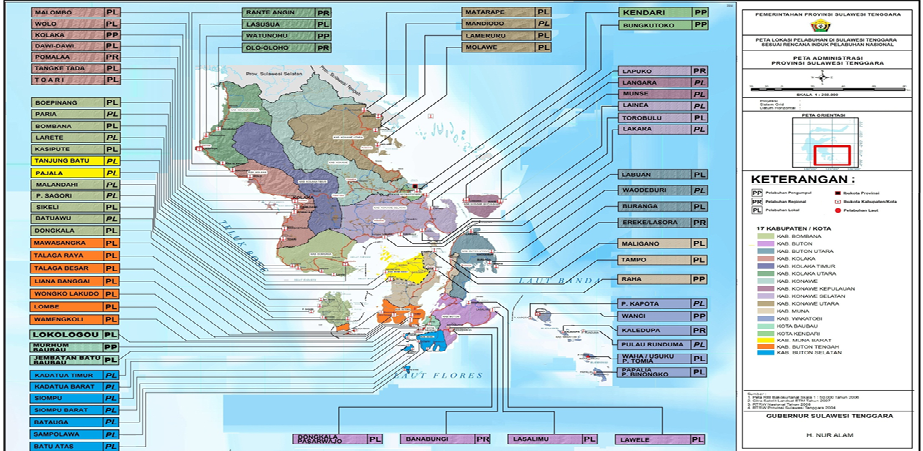923x451 pixels.
Task: Pick the KAB. BOMBANA legend color swatch
Action: [765, 238]
